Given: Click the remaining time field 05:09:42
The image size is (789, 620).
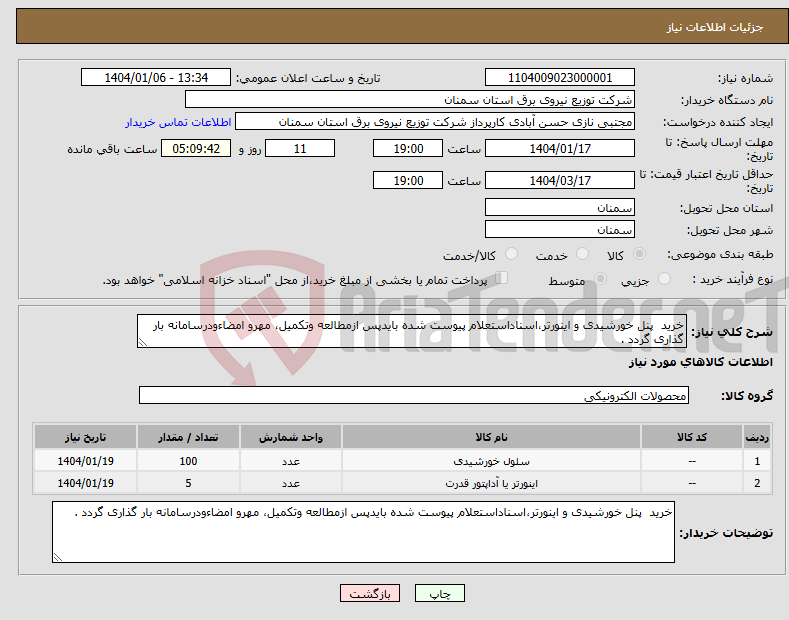Looking at the screenshot, I should (196, 149).
